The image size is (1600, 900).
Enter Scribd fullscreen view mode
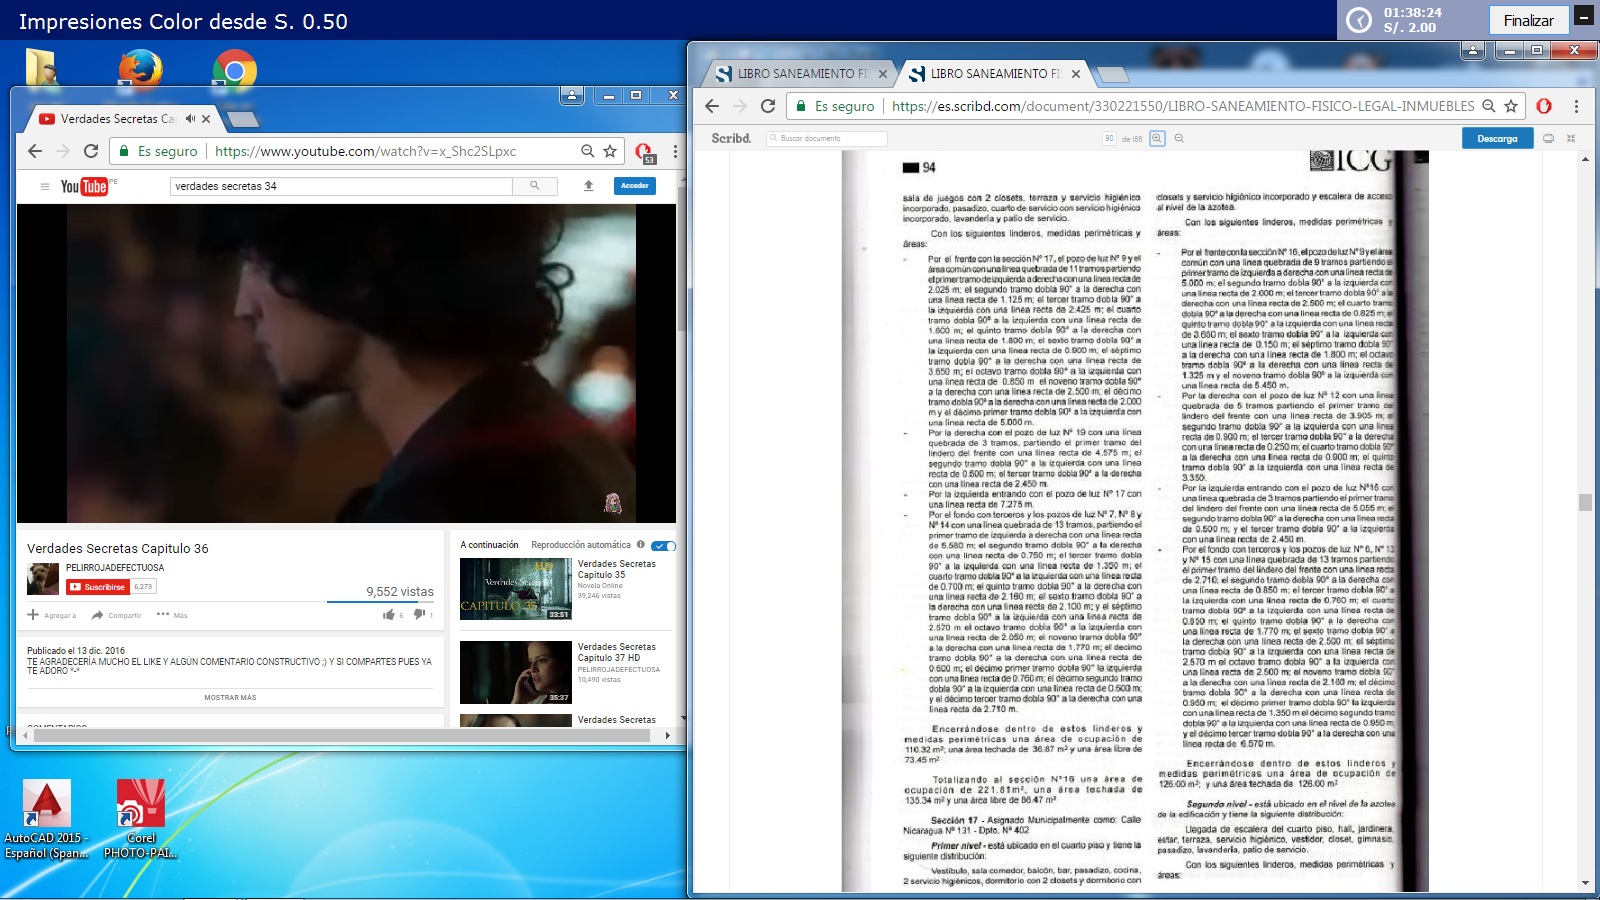coord(1571,139)
